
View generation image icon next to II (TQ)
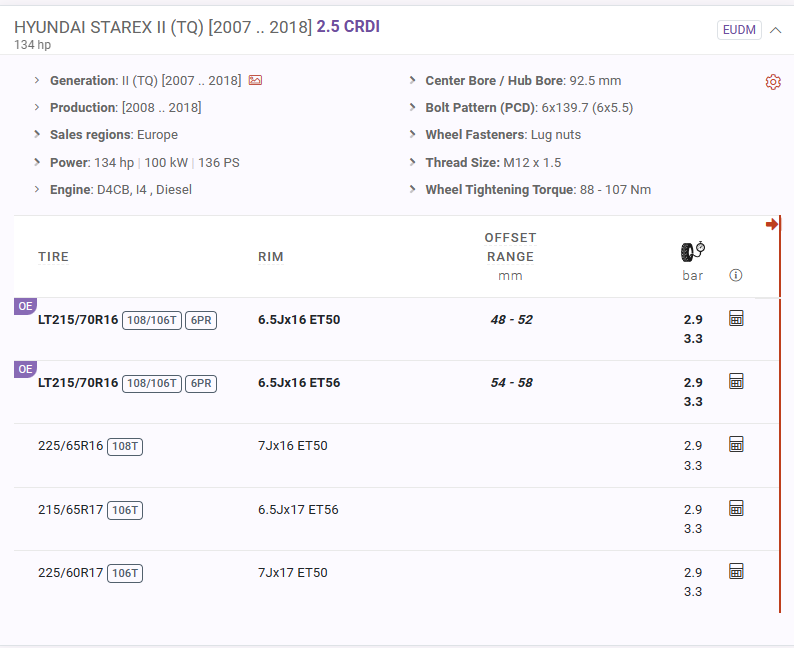point(255,80)
